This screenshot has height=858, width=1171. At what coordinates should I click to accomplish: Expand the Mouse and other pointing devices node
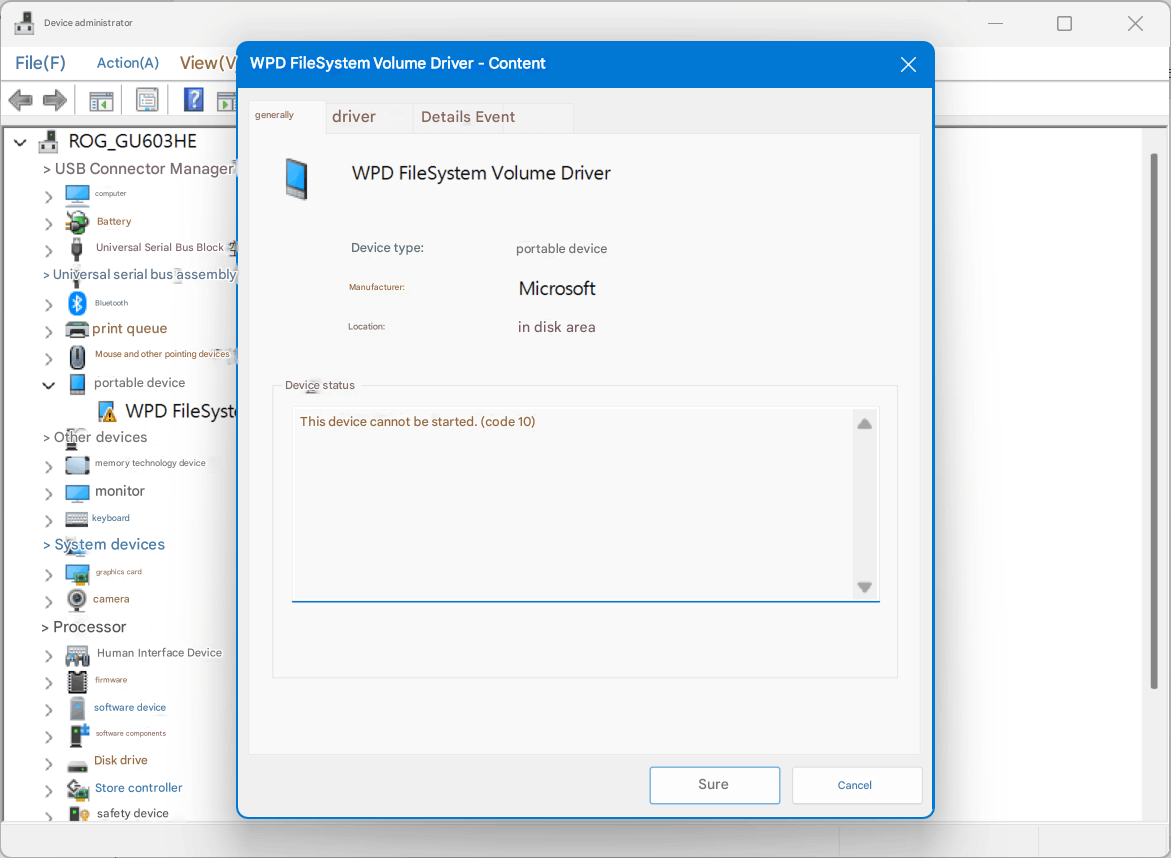pos(48,356)
